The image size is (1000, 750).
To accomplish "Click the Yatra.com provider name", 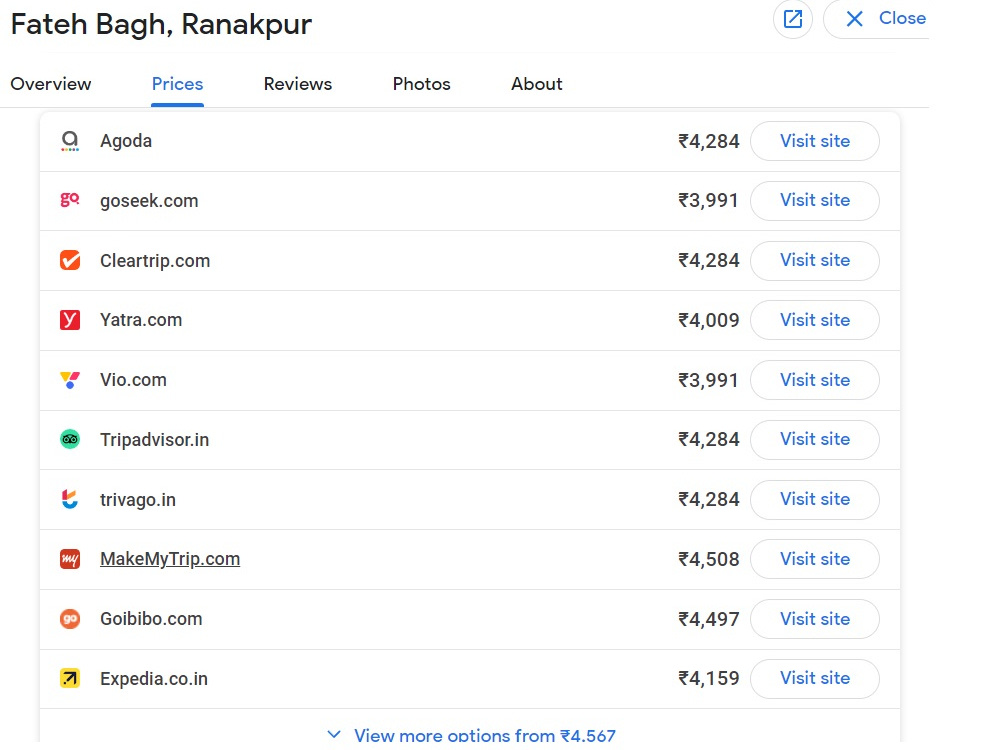I will point(140,320).
